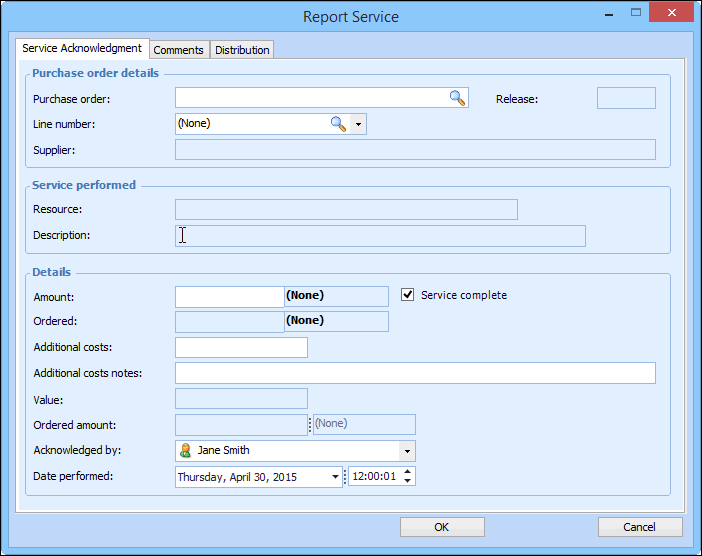This screenshot has height=556, width=702.
Task: Open the Acknowledged by dropdown list
Action: 406,451
